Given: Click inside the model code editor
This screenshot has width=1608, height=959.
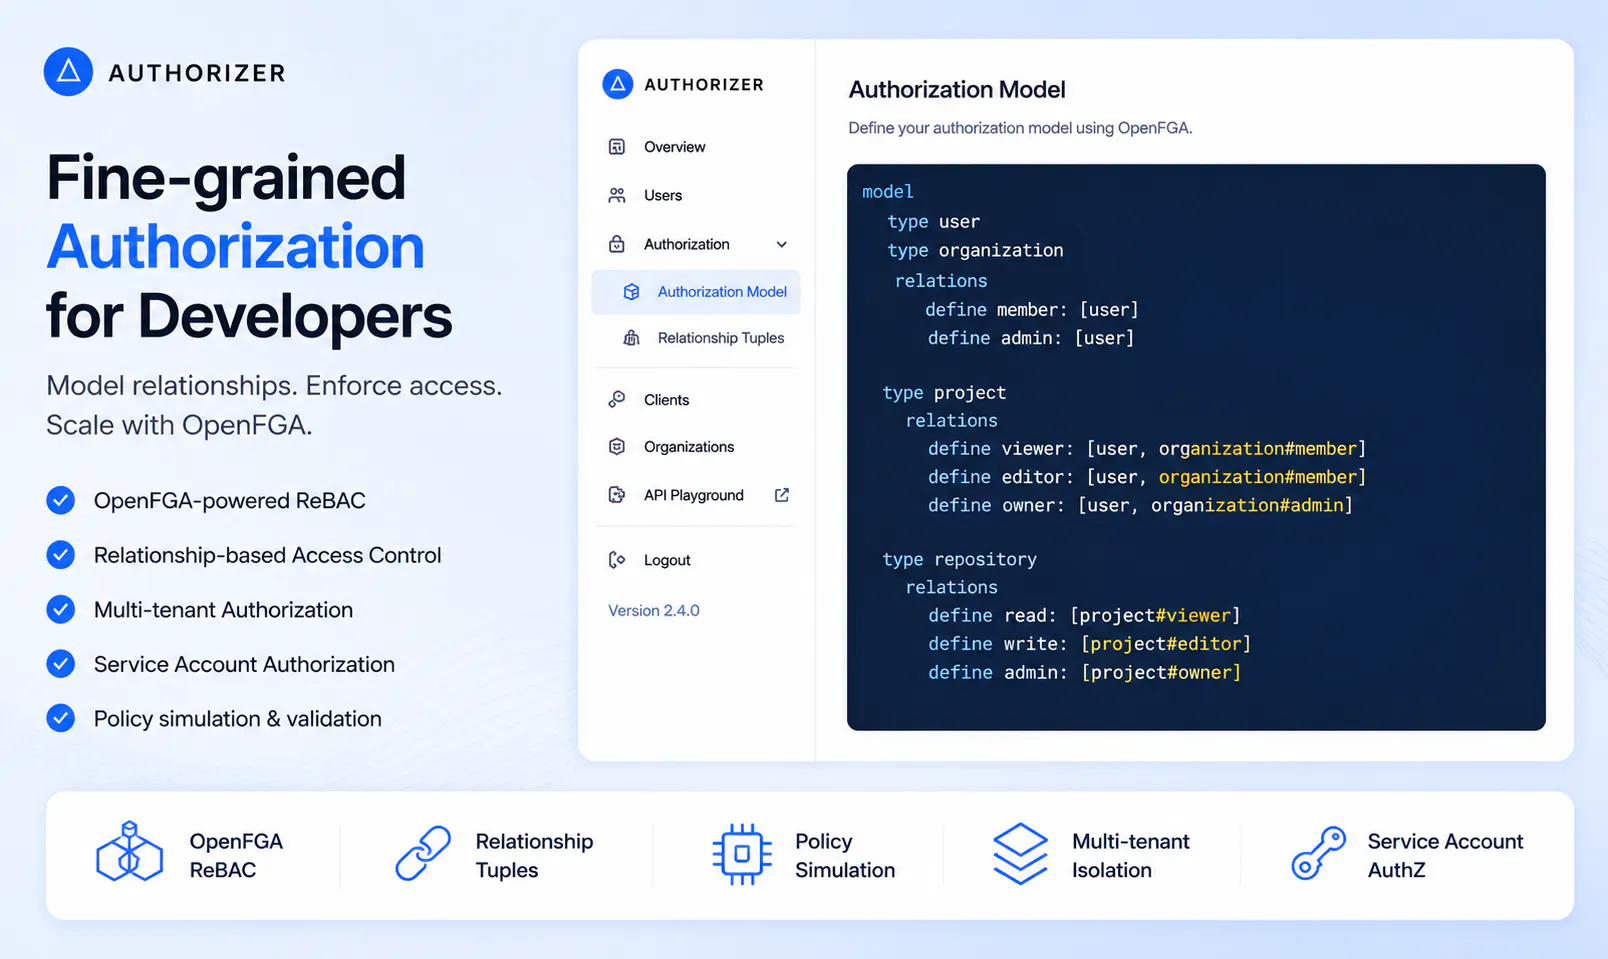Looking at the screenshot, I should point(1196,447).
